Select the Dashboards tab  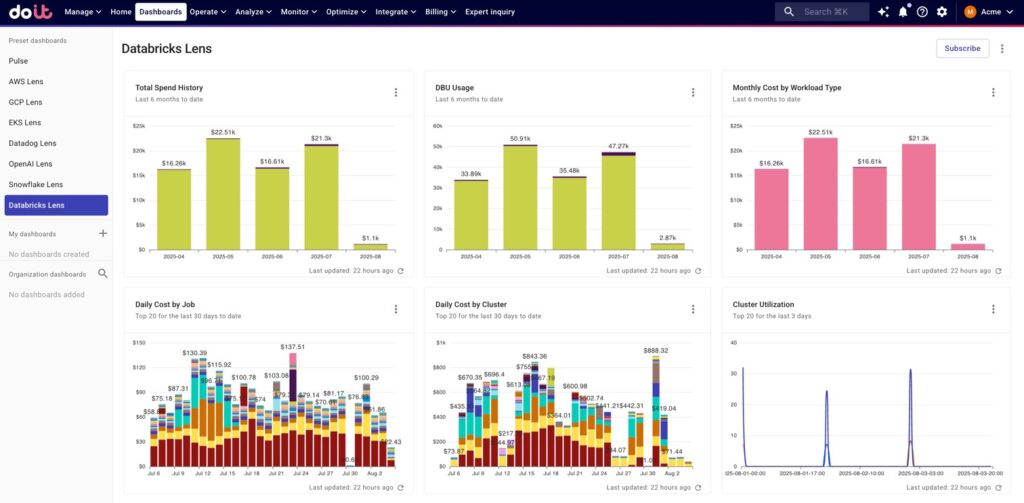tap(161, 12)
